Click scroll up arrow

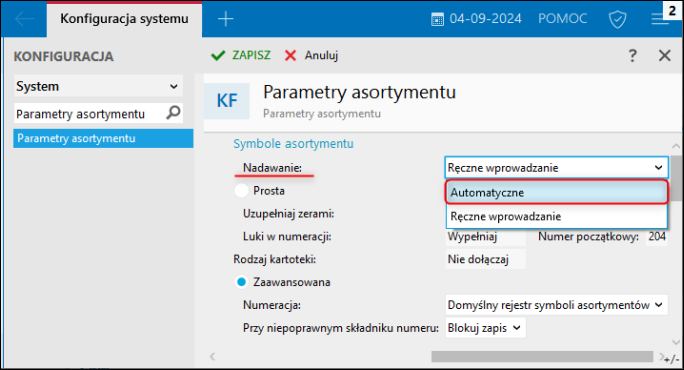[x=676, y=146]
